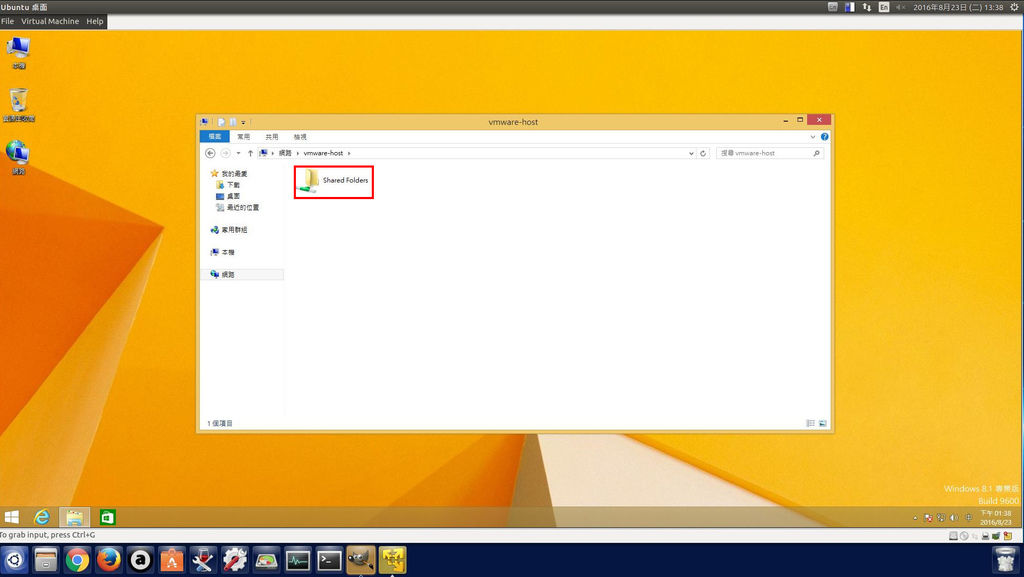
Task: Switch to GIMP dock icon
Action: click(x=360, y=560)
